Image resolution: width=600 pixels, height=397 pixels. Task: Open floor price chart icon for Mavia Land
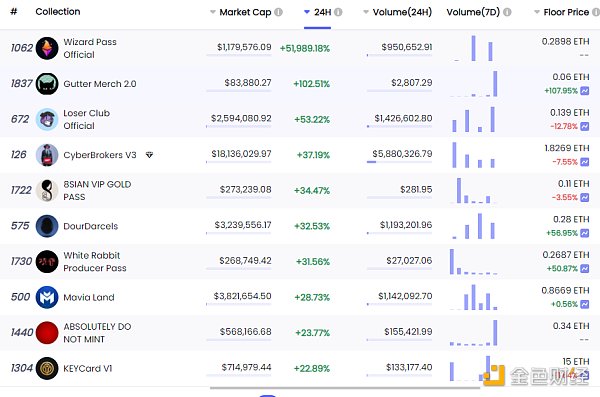coord(585,304)
